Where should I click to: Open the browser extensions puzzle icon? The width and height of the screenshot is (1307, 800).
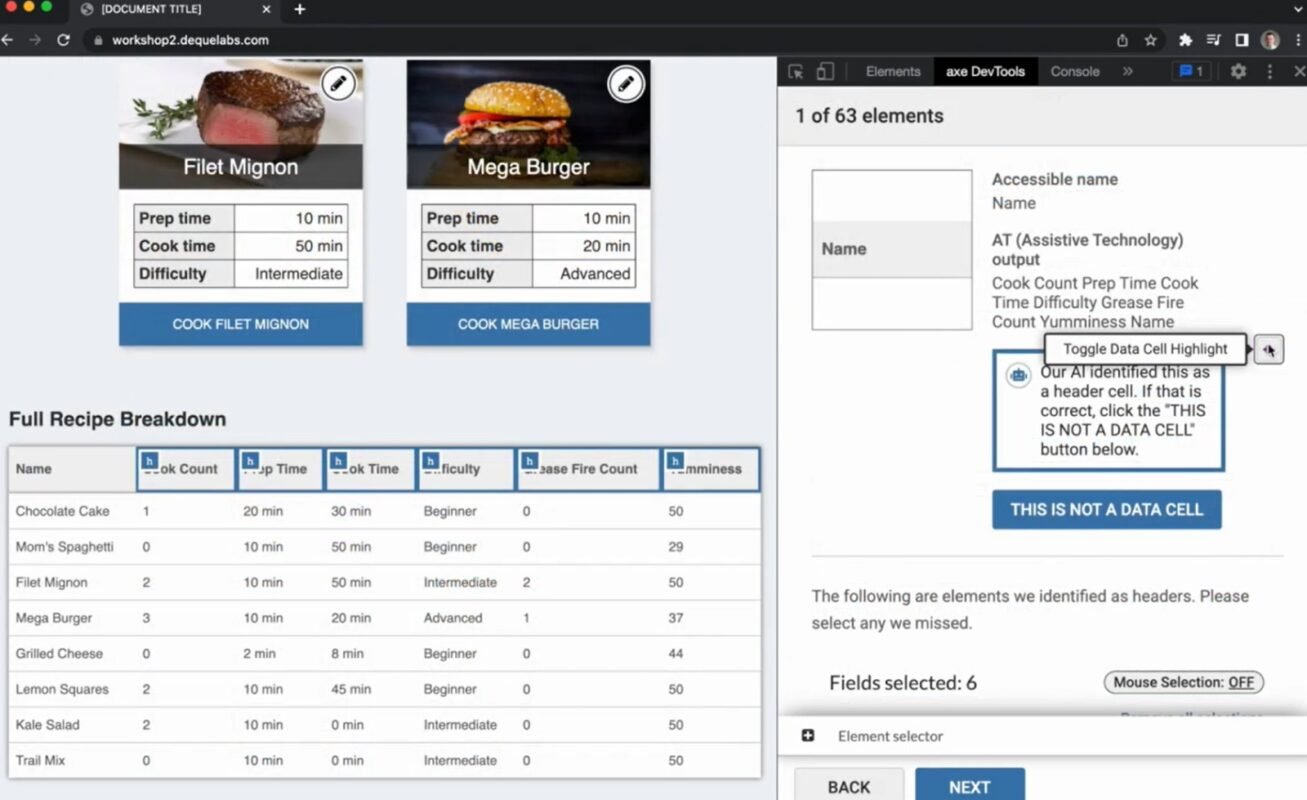pyautogui.click(x=1185, y=40)
